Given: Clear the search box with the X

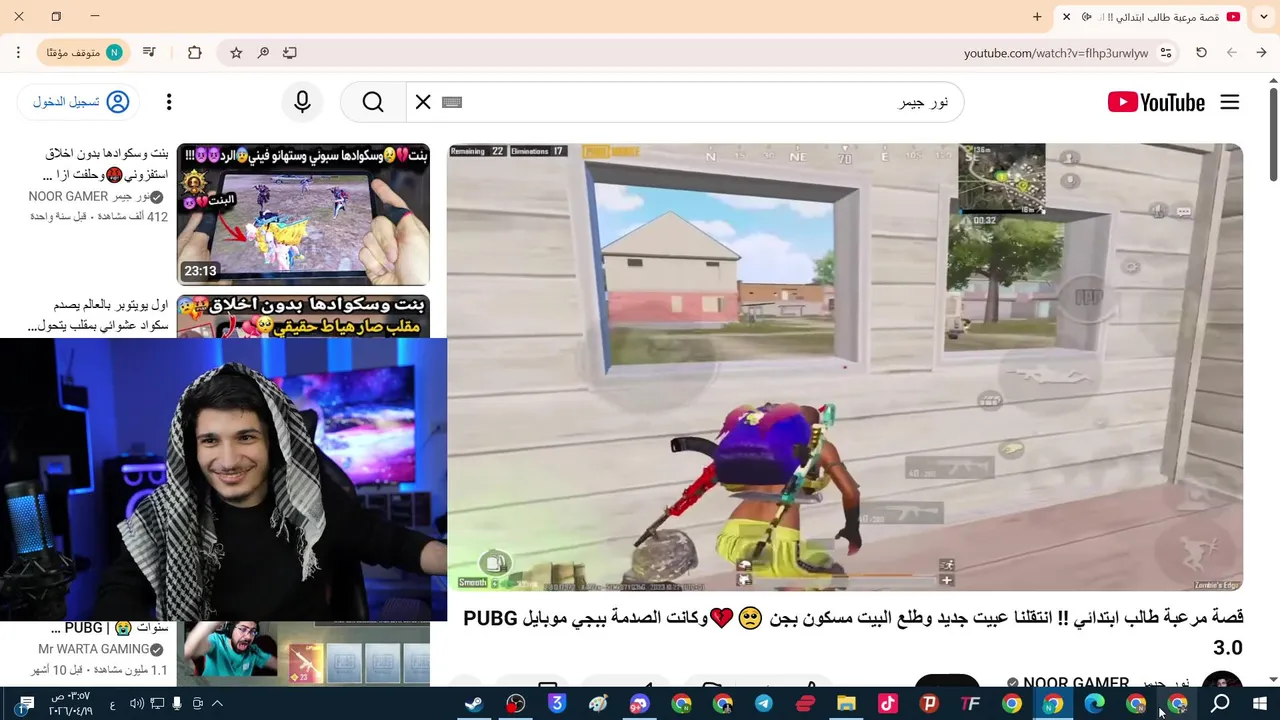Looking at the screenshot, I should coord(423,102).
